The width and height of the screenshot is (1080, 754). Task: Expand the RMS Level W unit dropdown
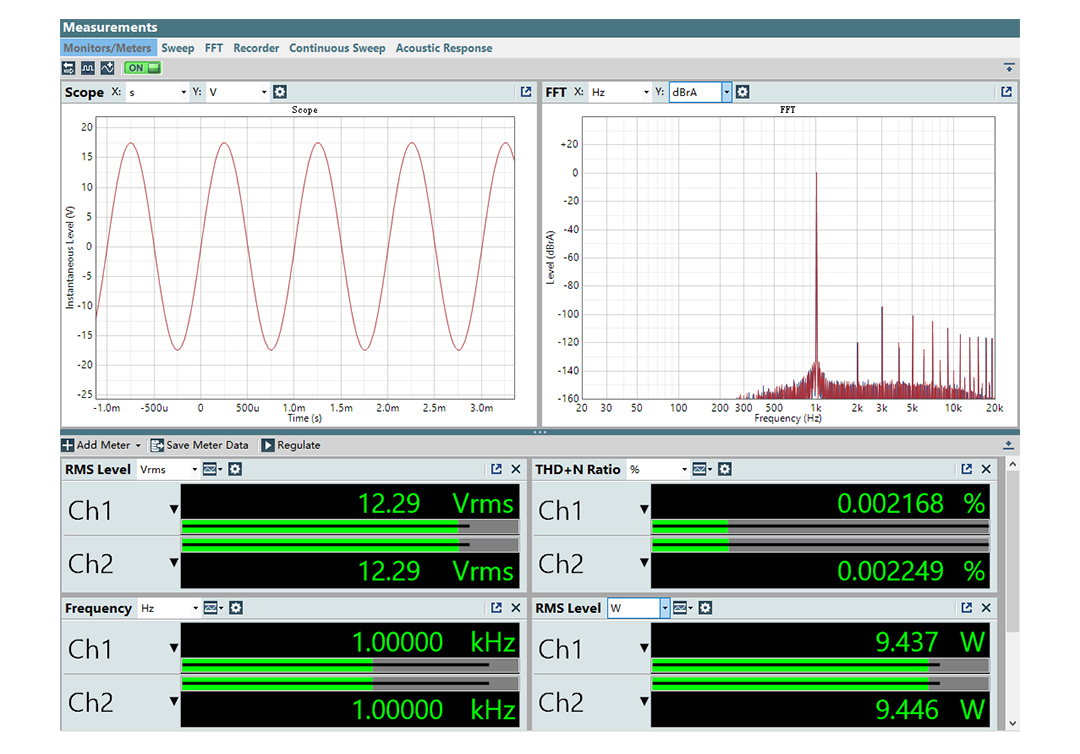pyautogui.click(x=664, y=608)
